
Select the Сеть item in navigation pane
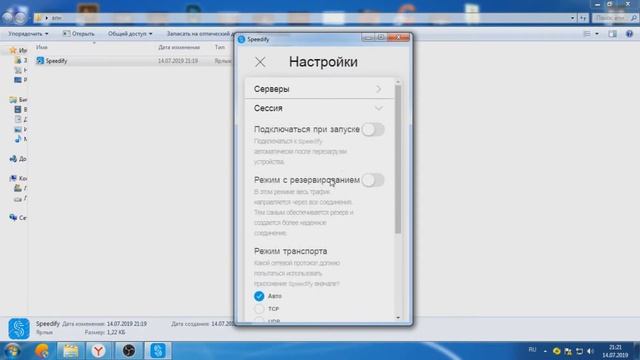[18, 218]
